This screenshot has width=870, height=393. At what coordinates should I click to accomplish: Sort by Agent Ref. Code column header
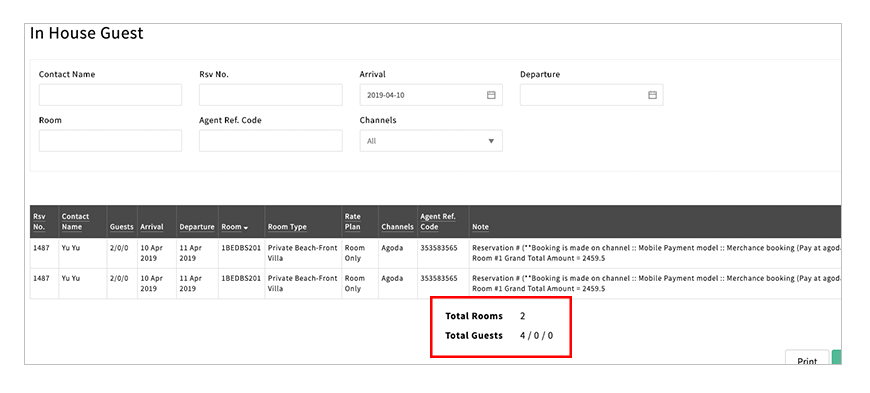pos(437,221)
